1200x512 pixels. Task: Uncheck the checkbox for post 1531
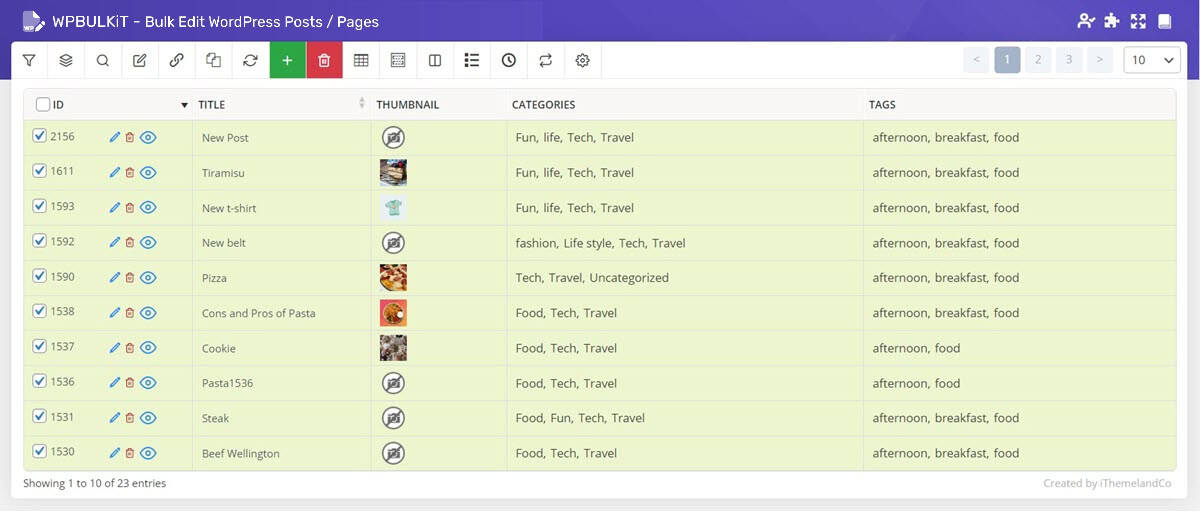click(40, 416)
